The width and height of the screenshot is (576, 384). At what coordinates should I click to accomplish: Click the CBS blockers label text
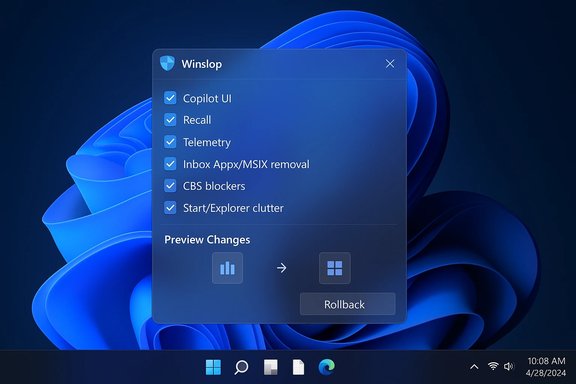[x=214, y=186]
